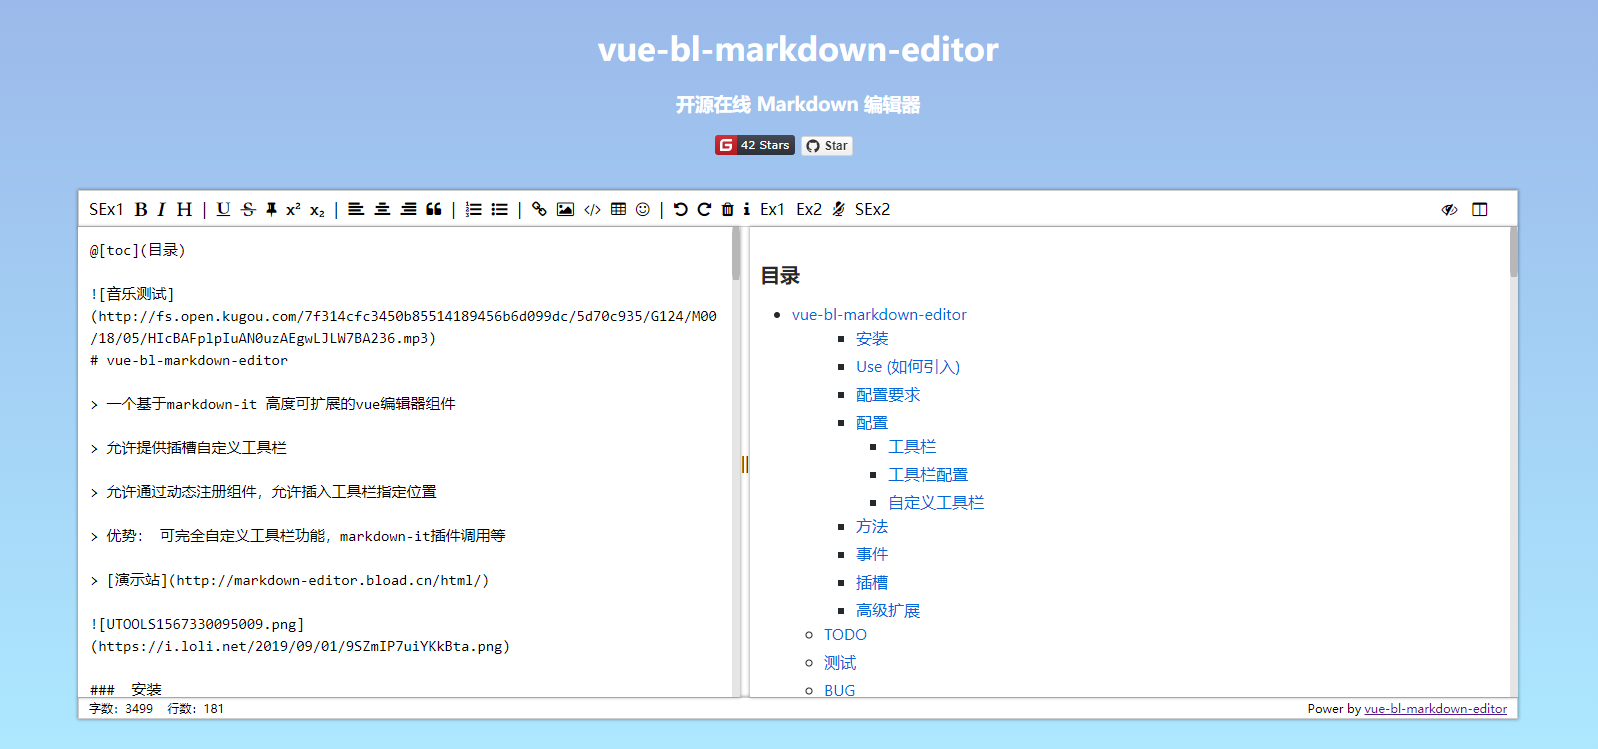Open the 配置 contents link

click(872, 423)
